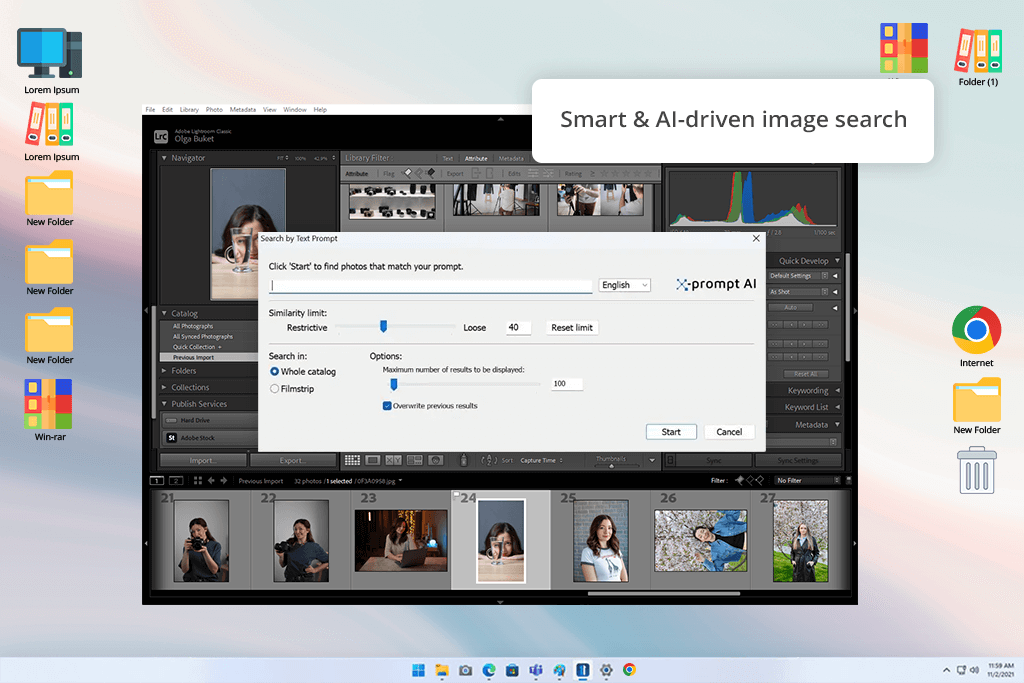Click picked flag filter in Library Filter
The image size is (1024, 683).
point(408,174)
